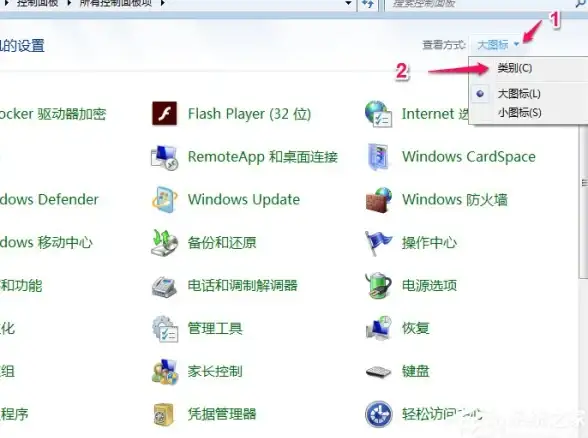Click the 所有控制面板项 breadcrumb
The width and height of the screenshot is (588, 438).
click(x=116, y=3)
